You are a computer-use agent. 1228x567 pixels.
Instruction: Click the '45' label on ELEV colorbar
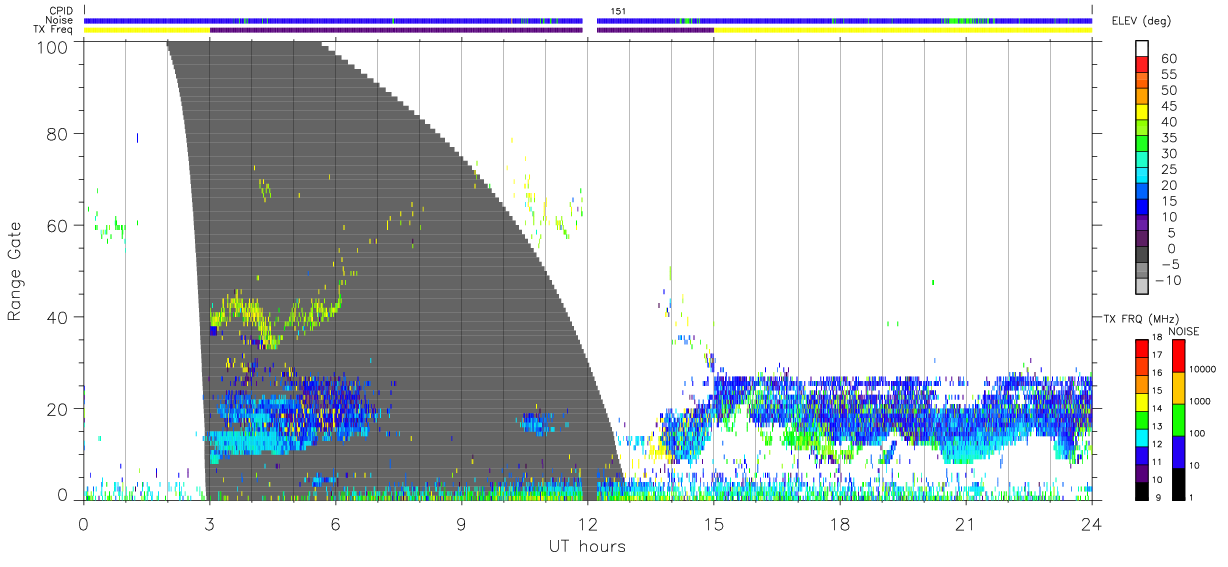1167,107
